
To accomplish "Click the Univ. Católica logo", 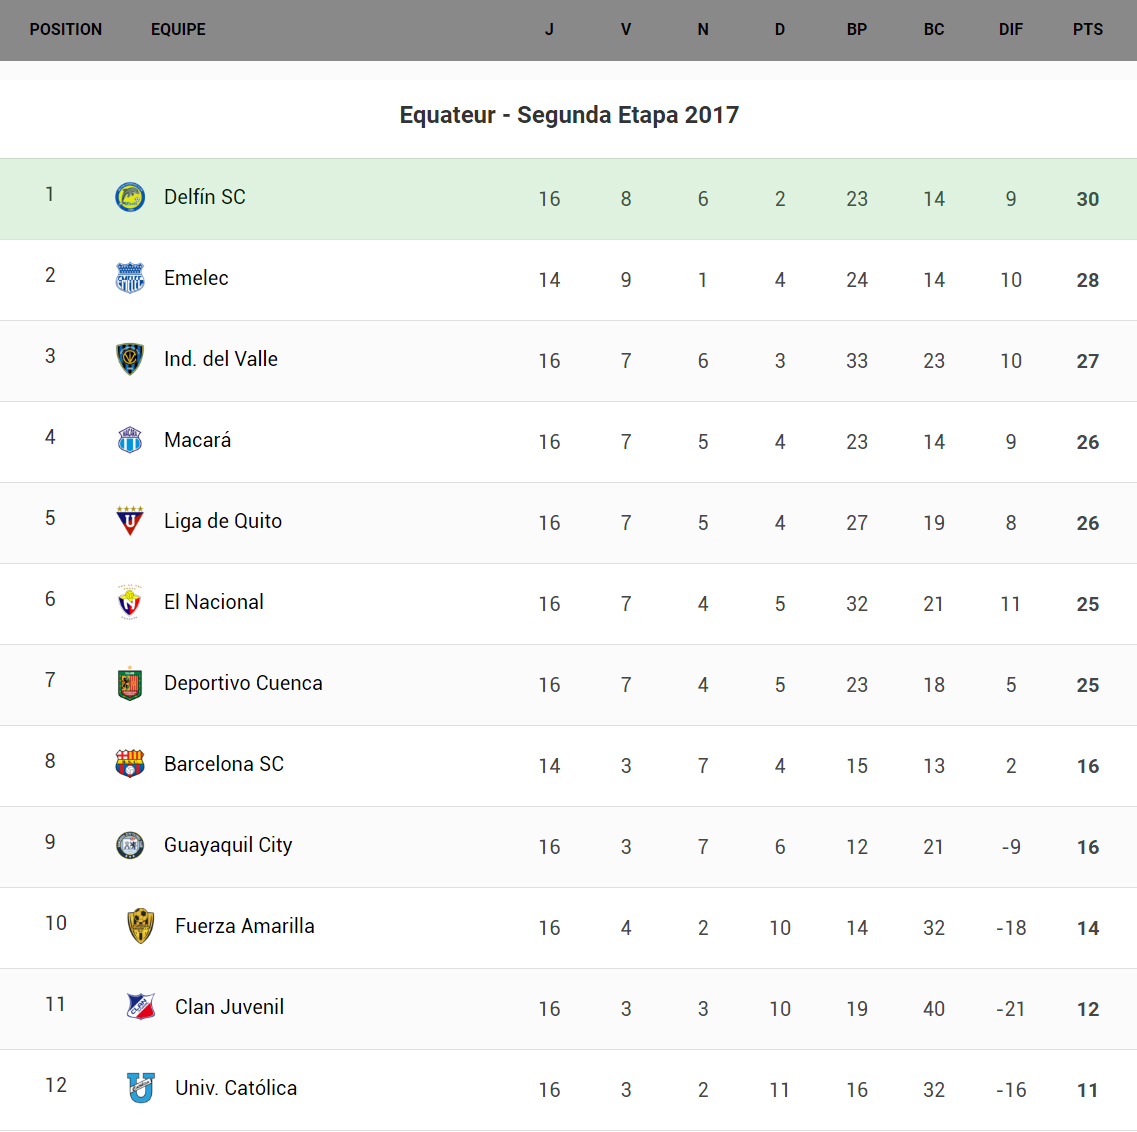I will (x=141, y=1088).
